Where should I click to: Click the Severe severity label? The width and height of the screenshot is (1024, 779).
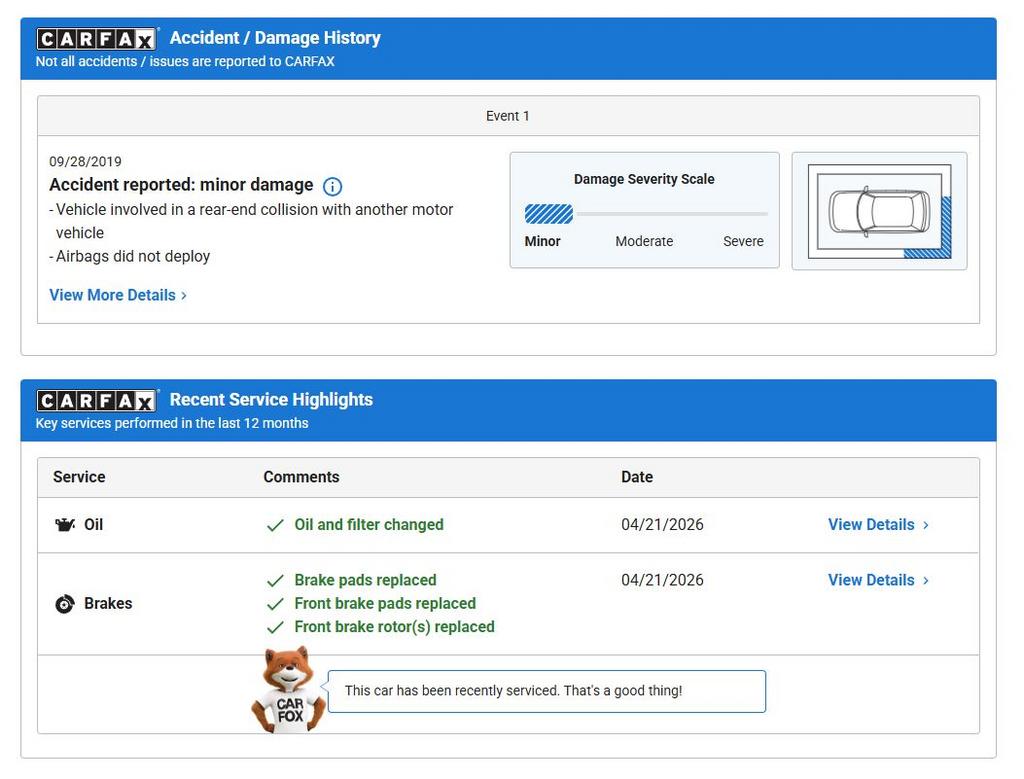(x=743, y=241)
